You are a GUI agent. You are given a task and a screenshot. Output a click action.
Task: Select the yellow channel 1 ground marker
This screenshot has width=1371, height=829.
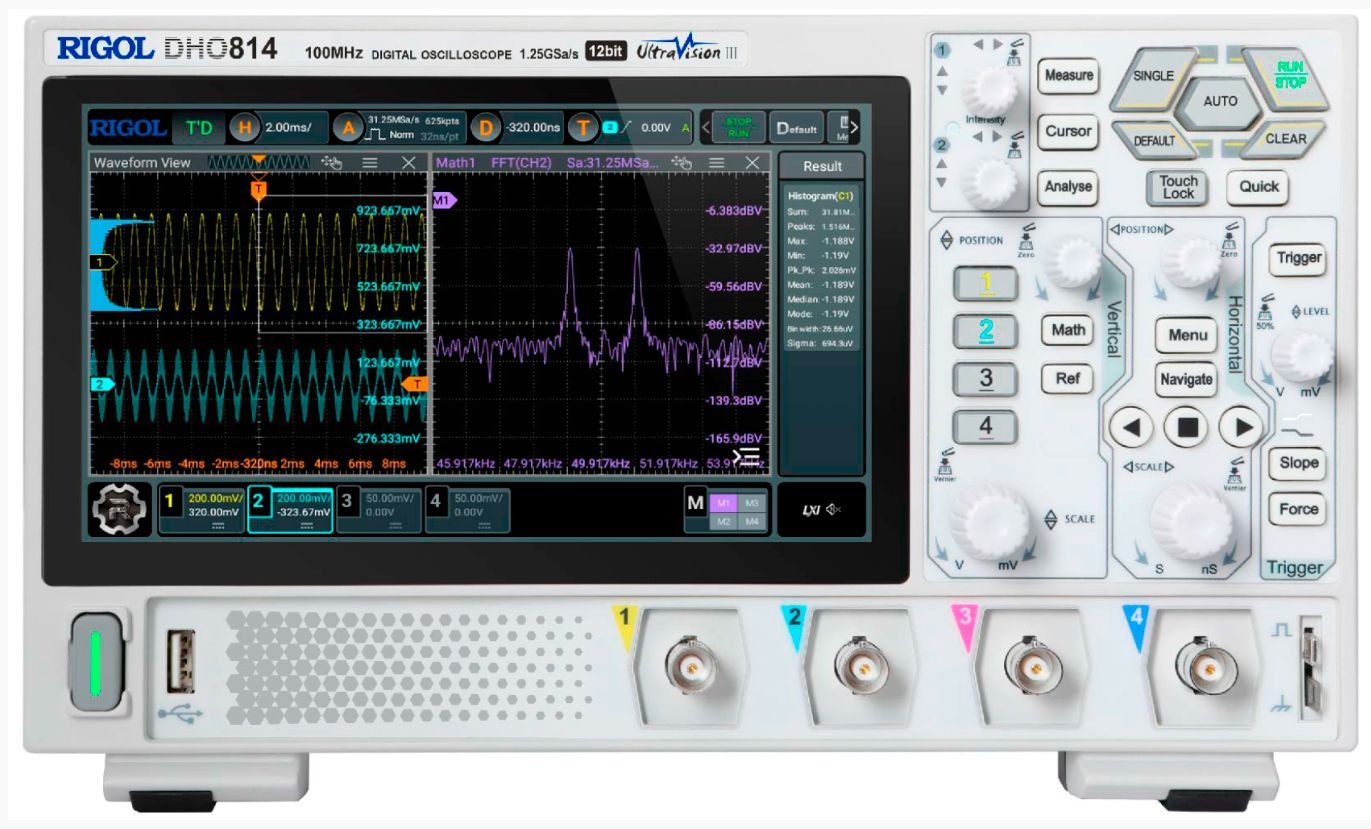pyautogui.click(x=103, y=263)
